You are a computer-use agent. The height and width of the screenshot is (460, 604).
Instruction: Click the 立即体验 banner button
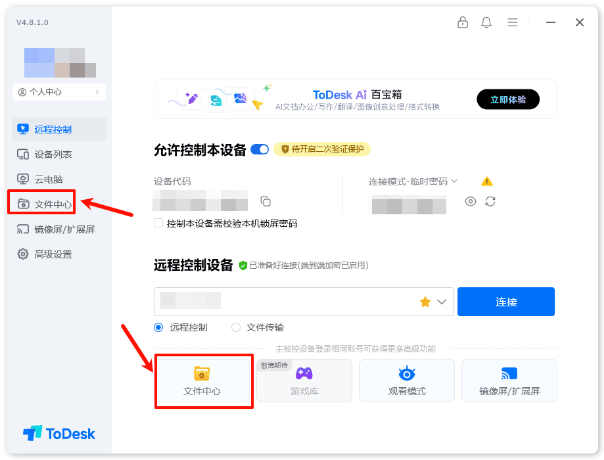[508, 99]
